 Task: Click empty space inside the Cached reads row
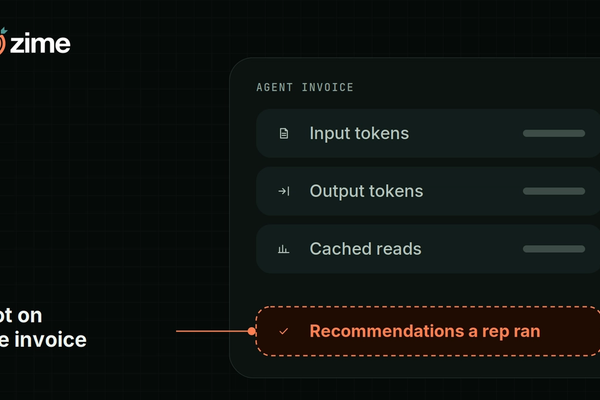(471, 249)
